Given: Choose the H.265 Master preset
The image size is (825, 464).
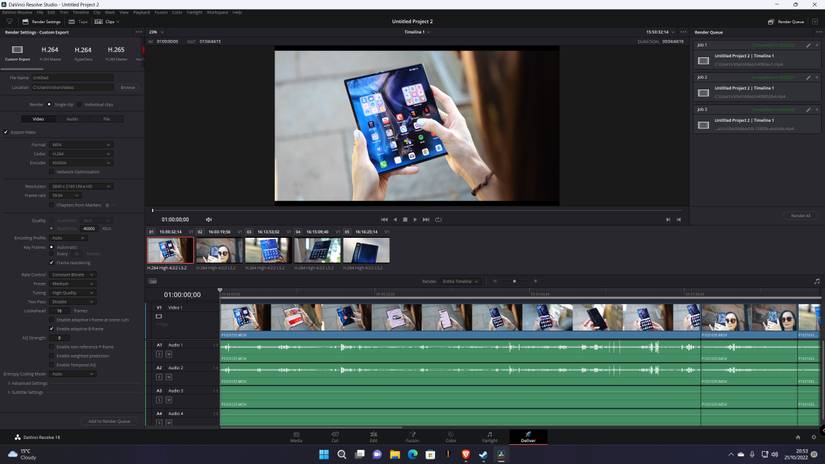Looking at the screenshot, I should point(116,53).
